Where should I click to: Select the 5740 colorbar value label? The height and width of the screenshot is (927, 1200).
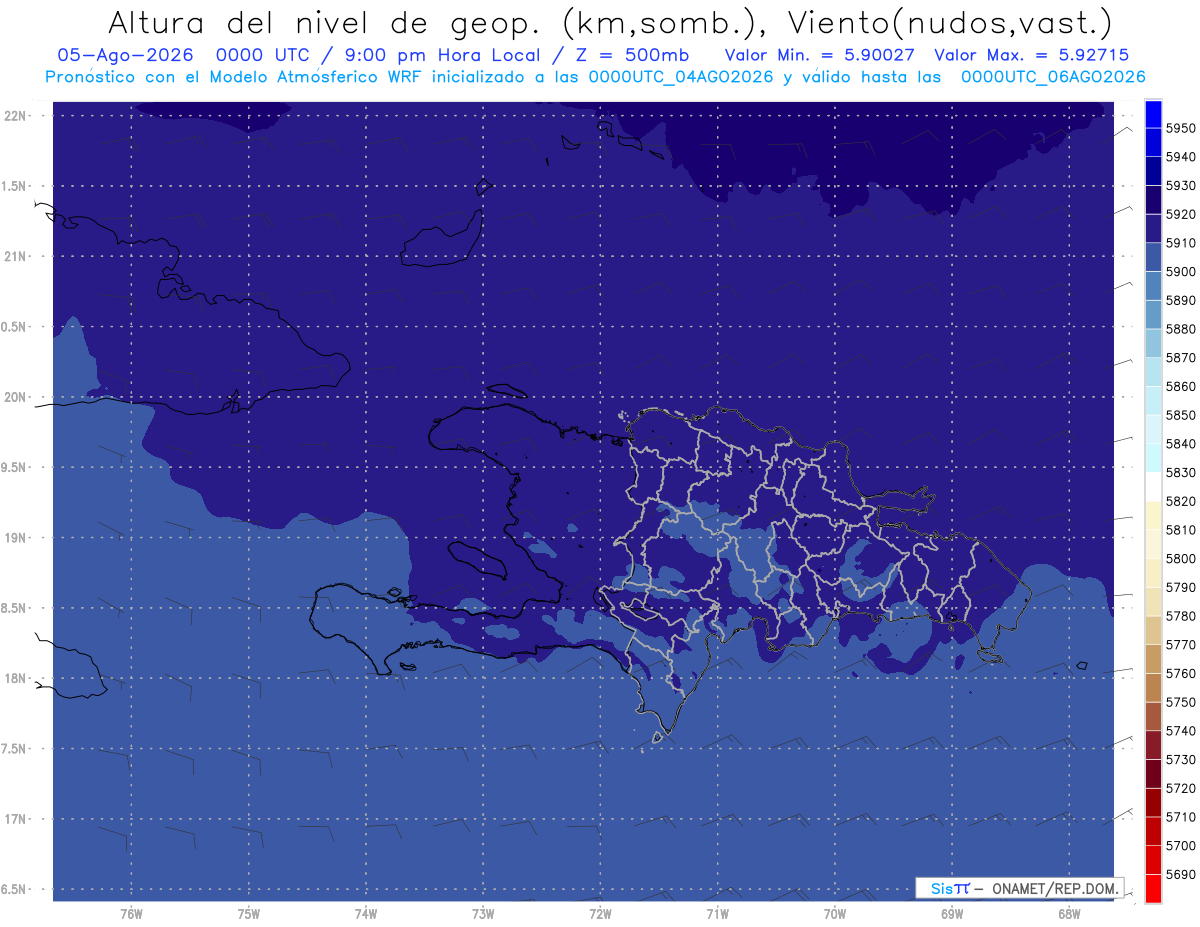click(1180, 731)
